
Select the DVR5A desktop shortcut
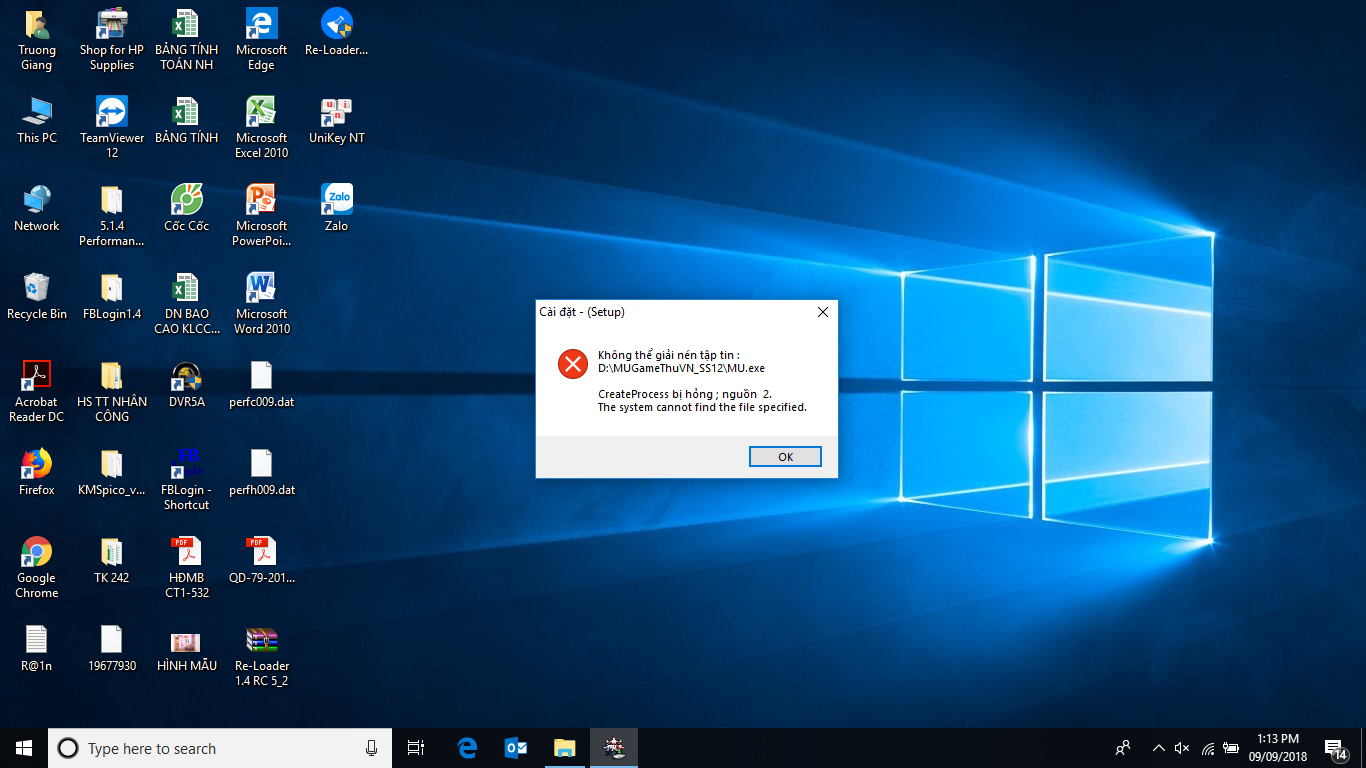click(187, 384)
